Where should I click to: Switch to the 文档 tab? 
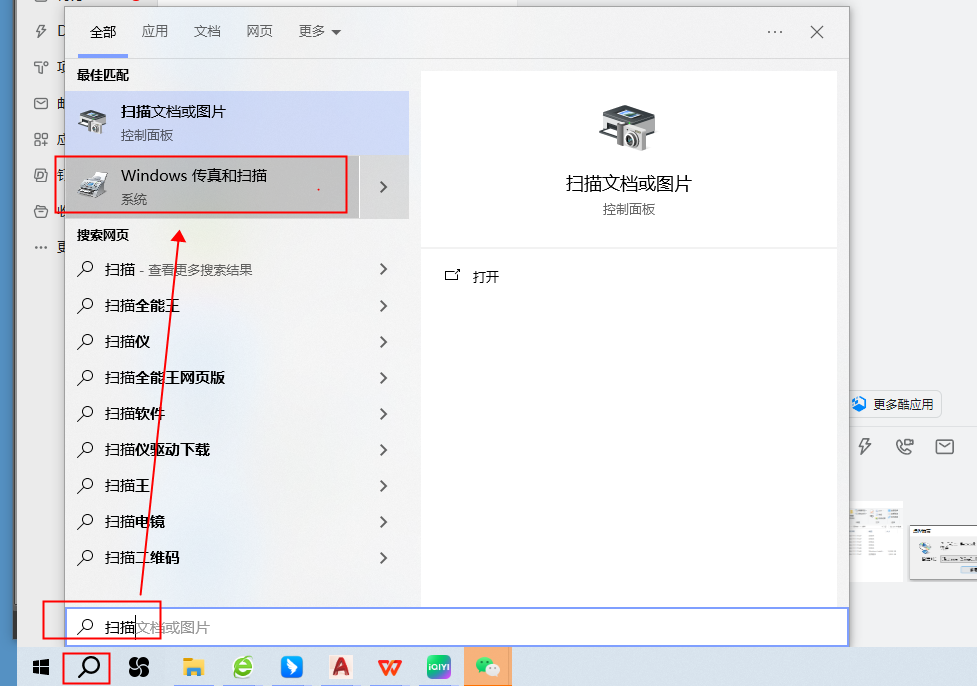(x=207, y=32)
